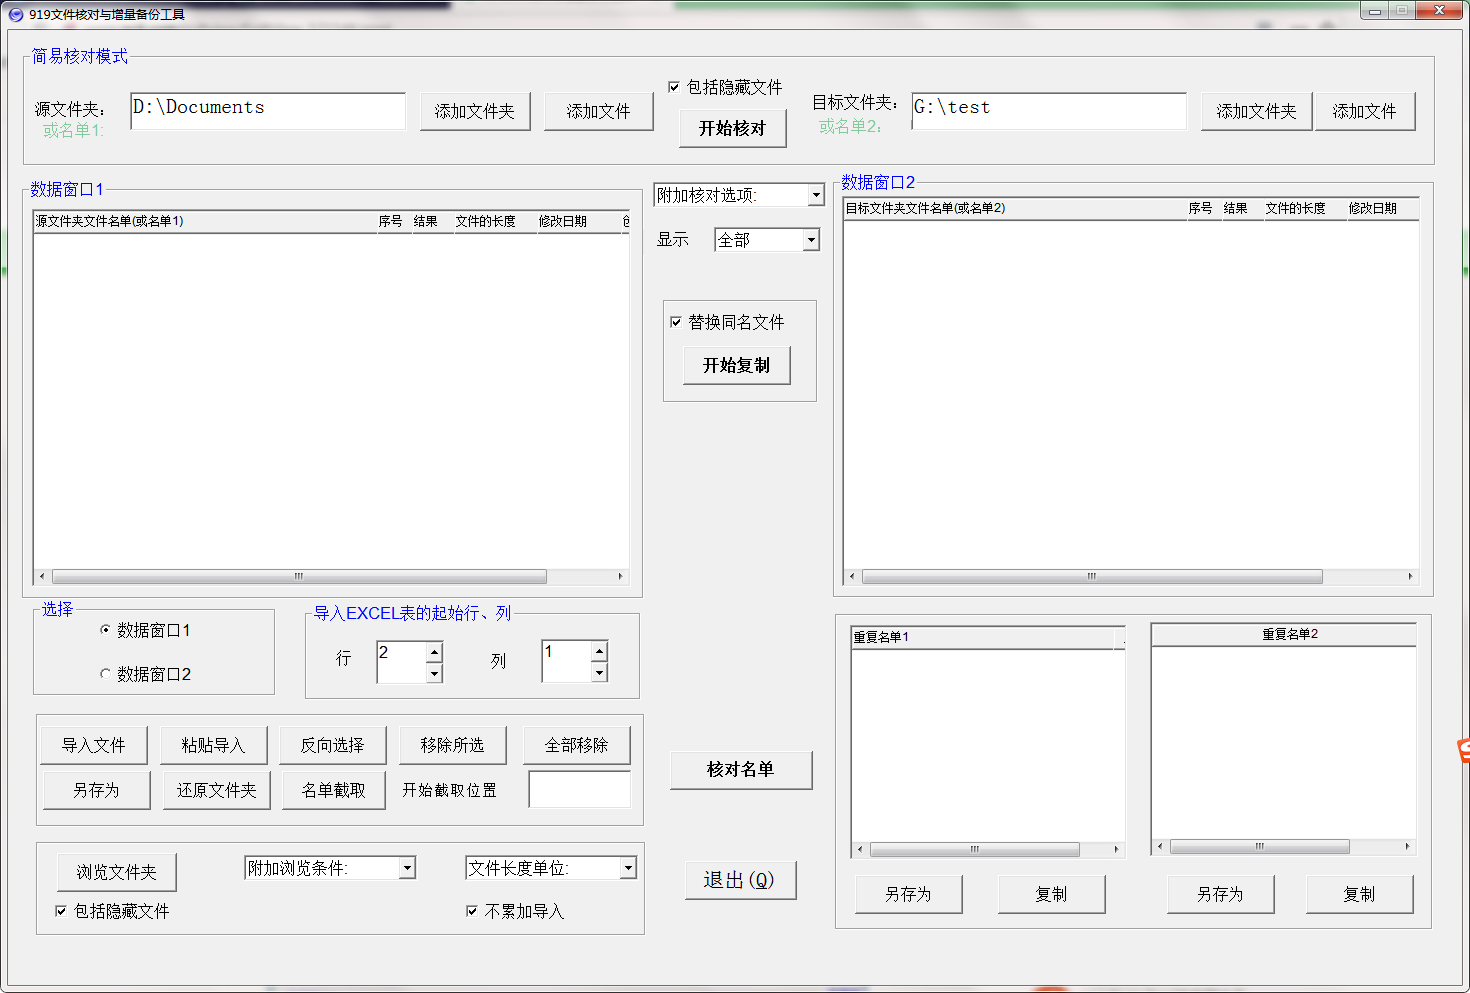This screenshot has height=993, width=1470.
Task: Toggle the 不累加导入 checkbox
Action: point(472,911)
